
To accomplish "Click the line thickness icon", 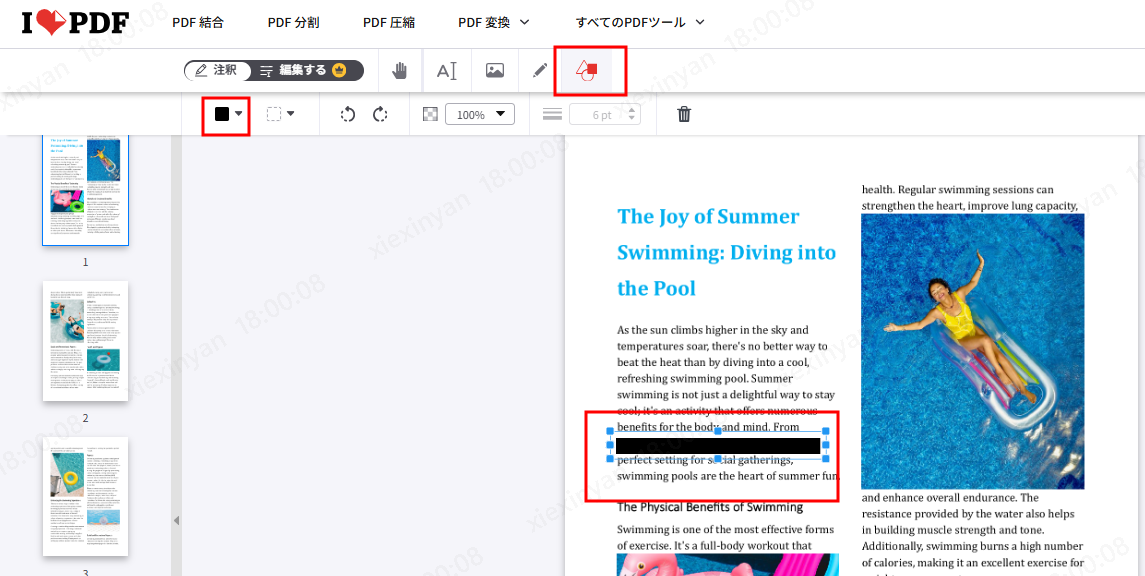I will coord(553,115).
